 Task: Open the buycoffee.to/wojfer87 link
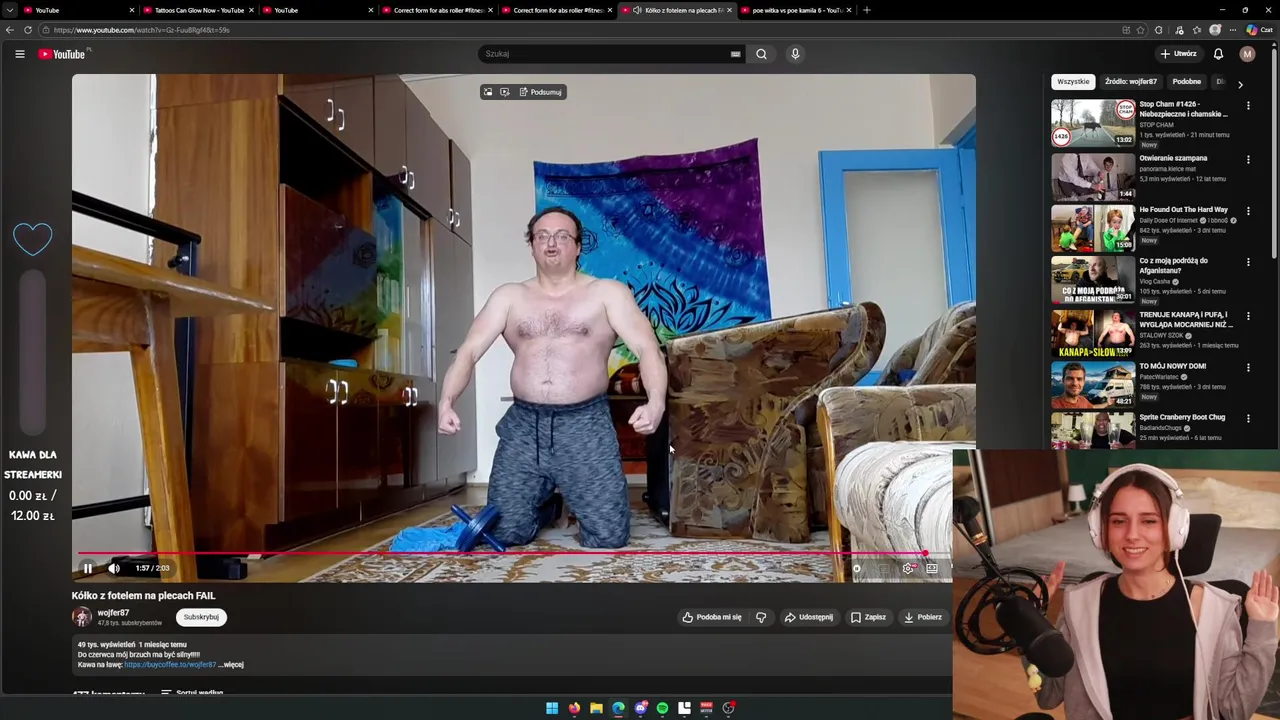tap(170, 665)
